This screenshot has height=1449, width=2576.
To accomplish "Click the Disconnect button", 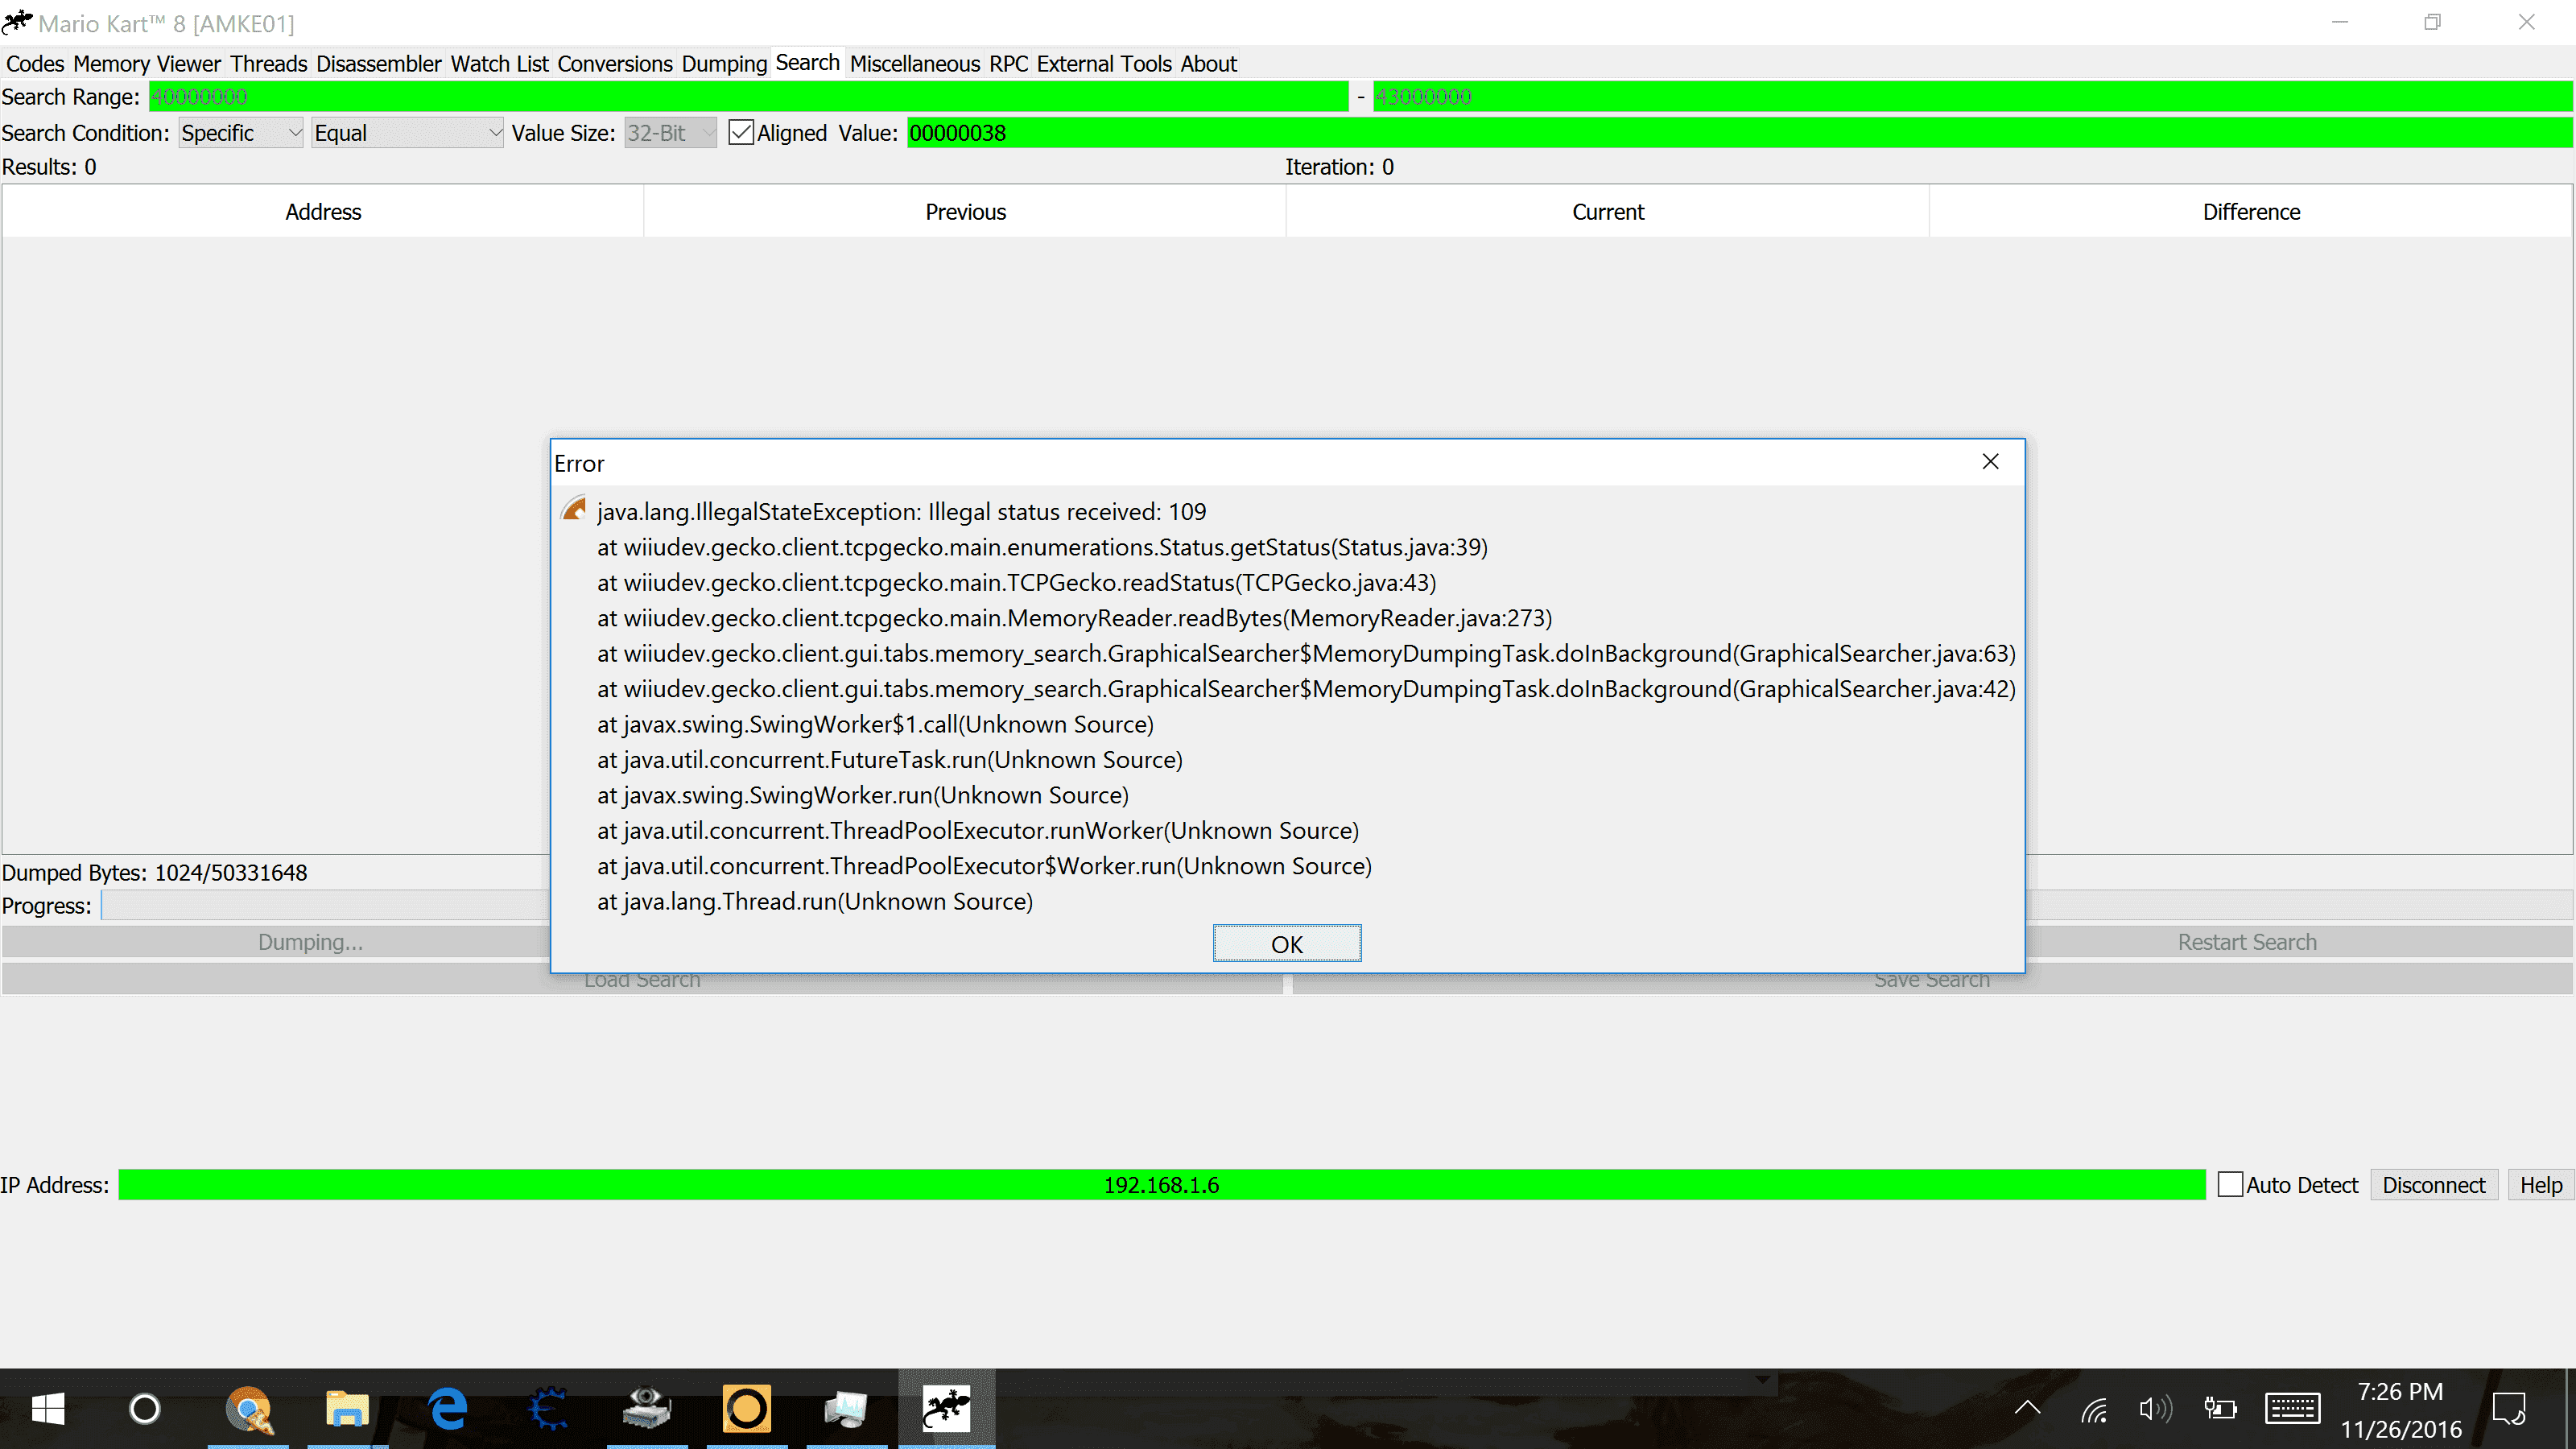I will click(x=2434, y=1185).
